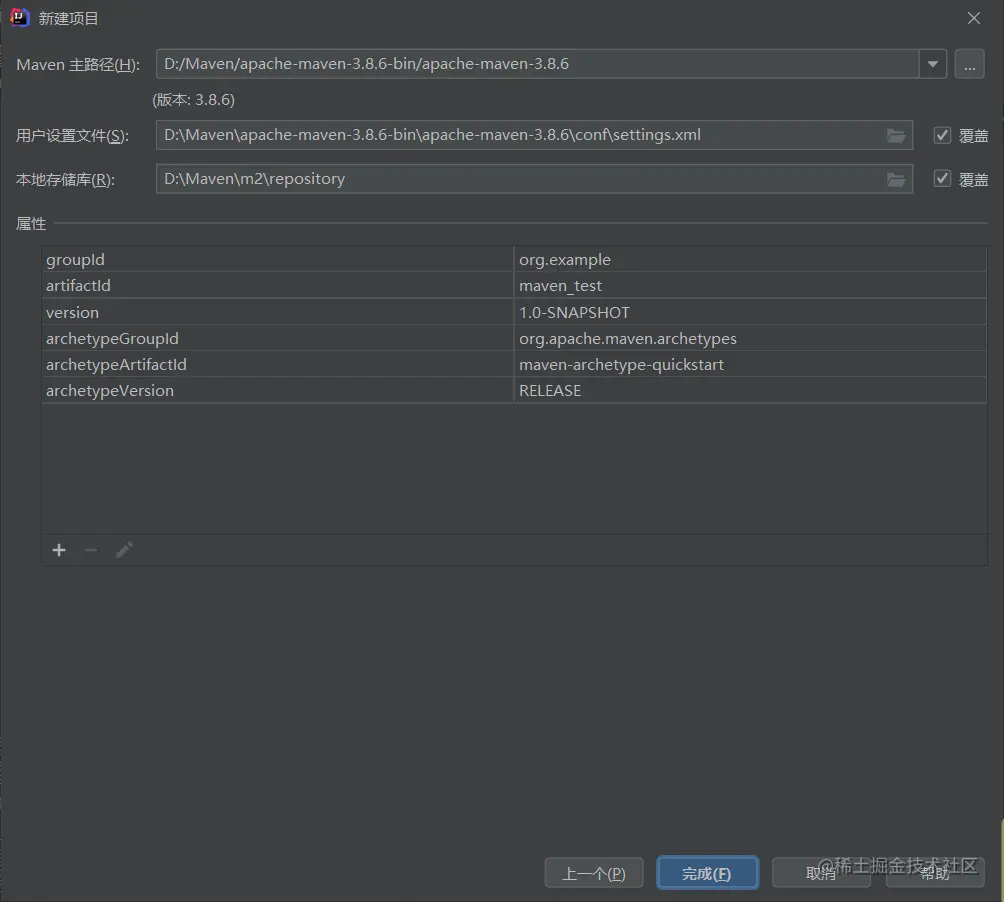Click the maven_test value cell
The height and width of the screenshot is (902, 1004).
750,286
